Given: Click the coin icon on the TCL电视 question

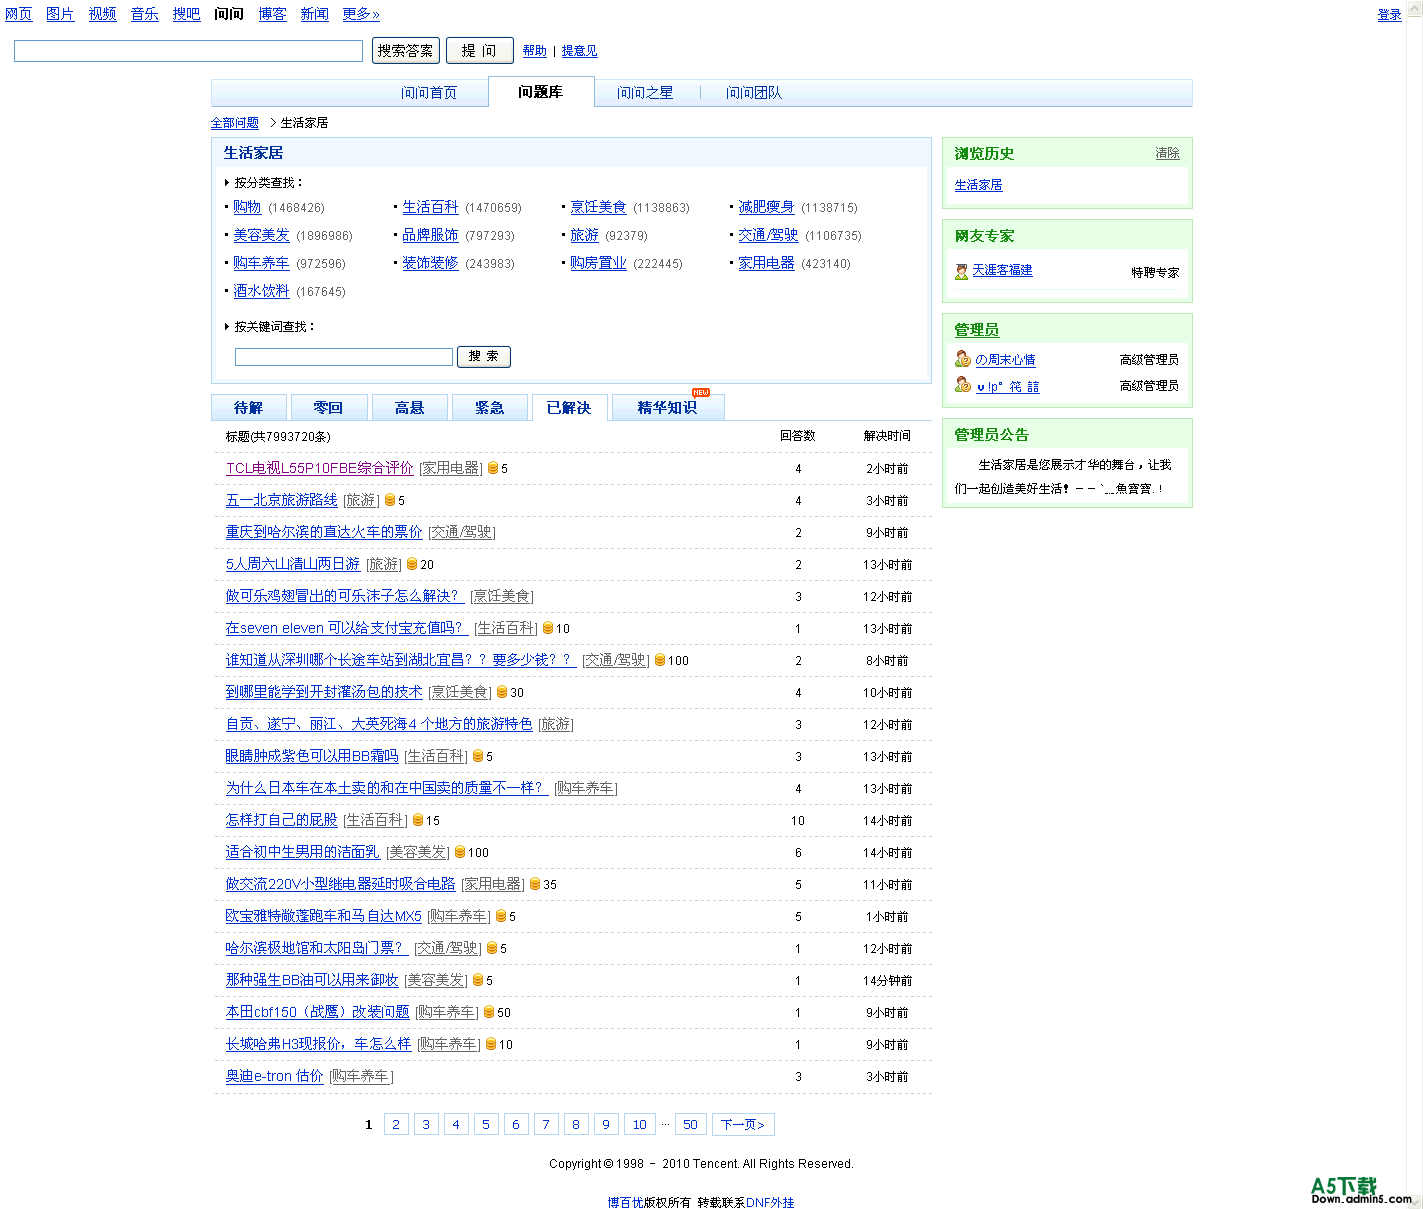Looking at the screenshot, I should point(492,468).
